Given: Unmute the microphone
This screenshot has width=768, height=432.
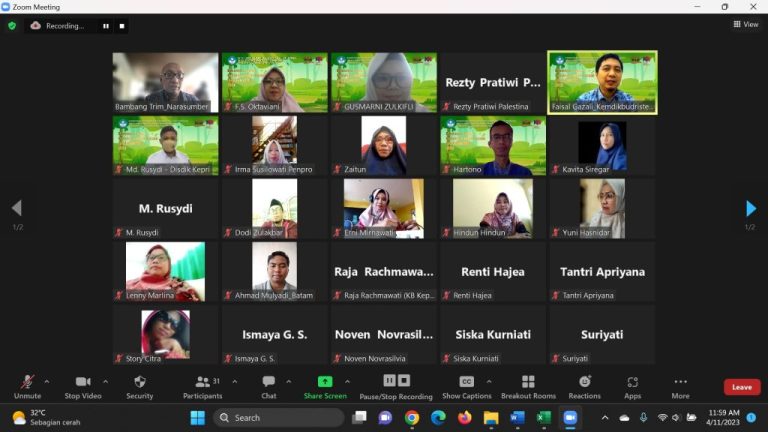Looking at the screenshot, I should [x=27, y=387].
